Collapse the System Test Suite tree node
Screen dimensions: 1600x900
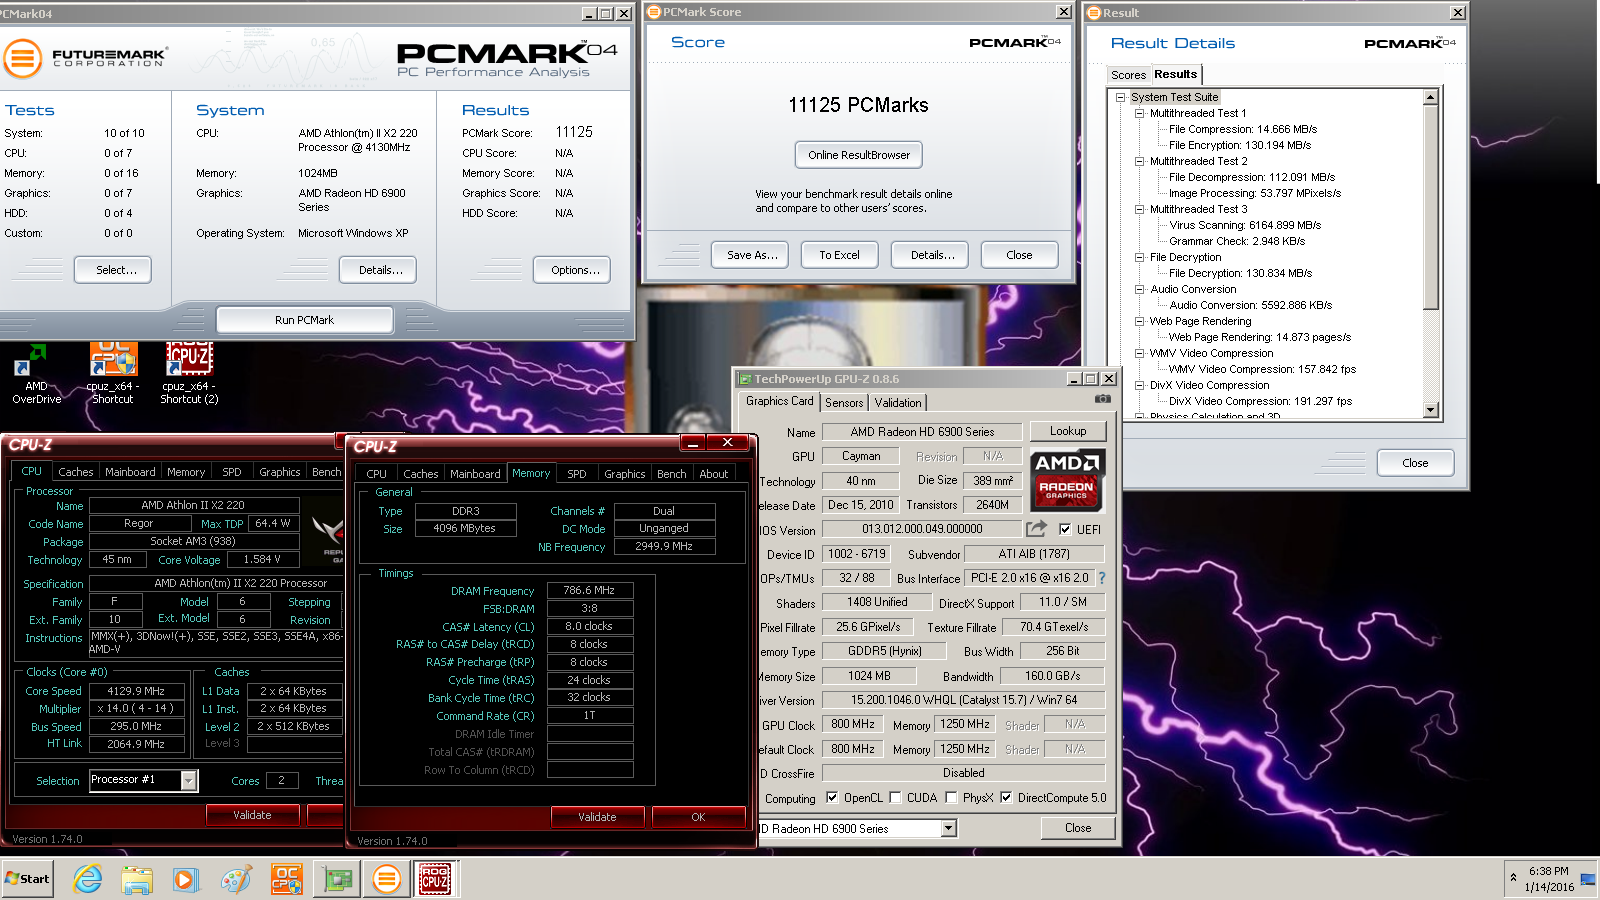point(1121,97)
